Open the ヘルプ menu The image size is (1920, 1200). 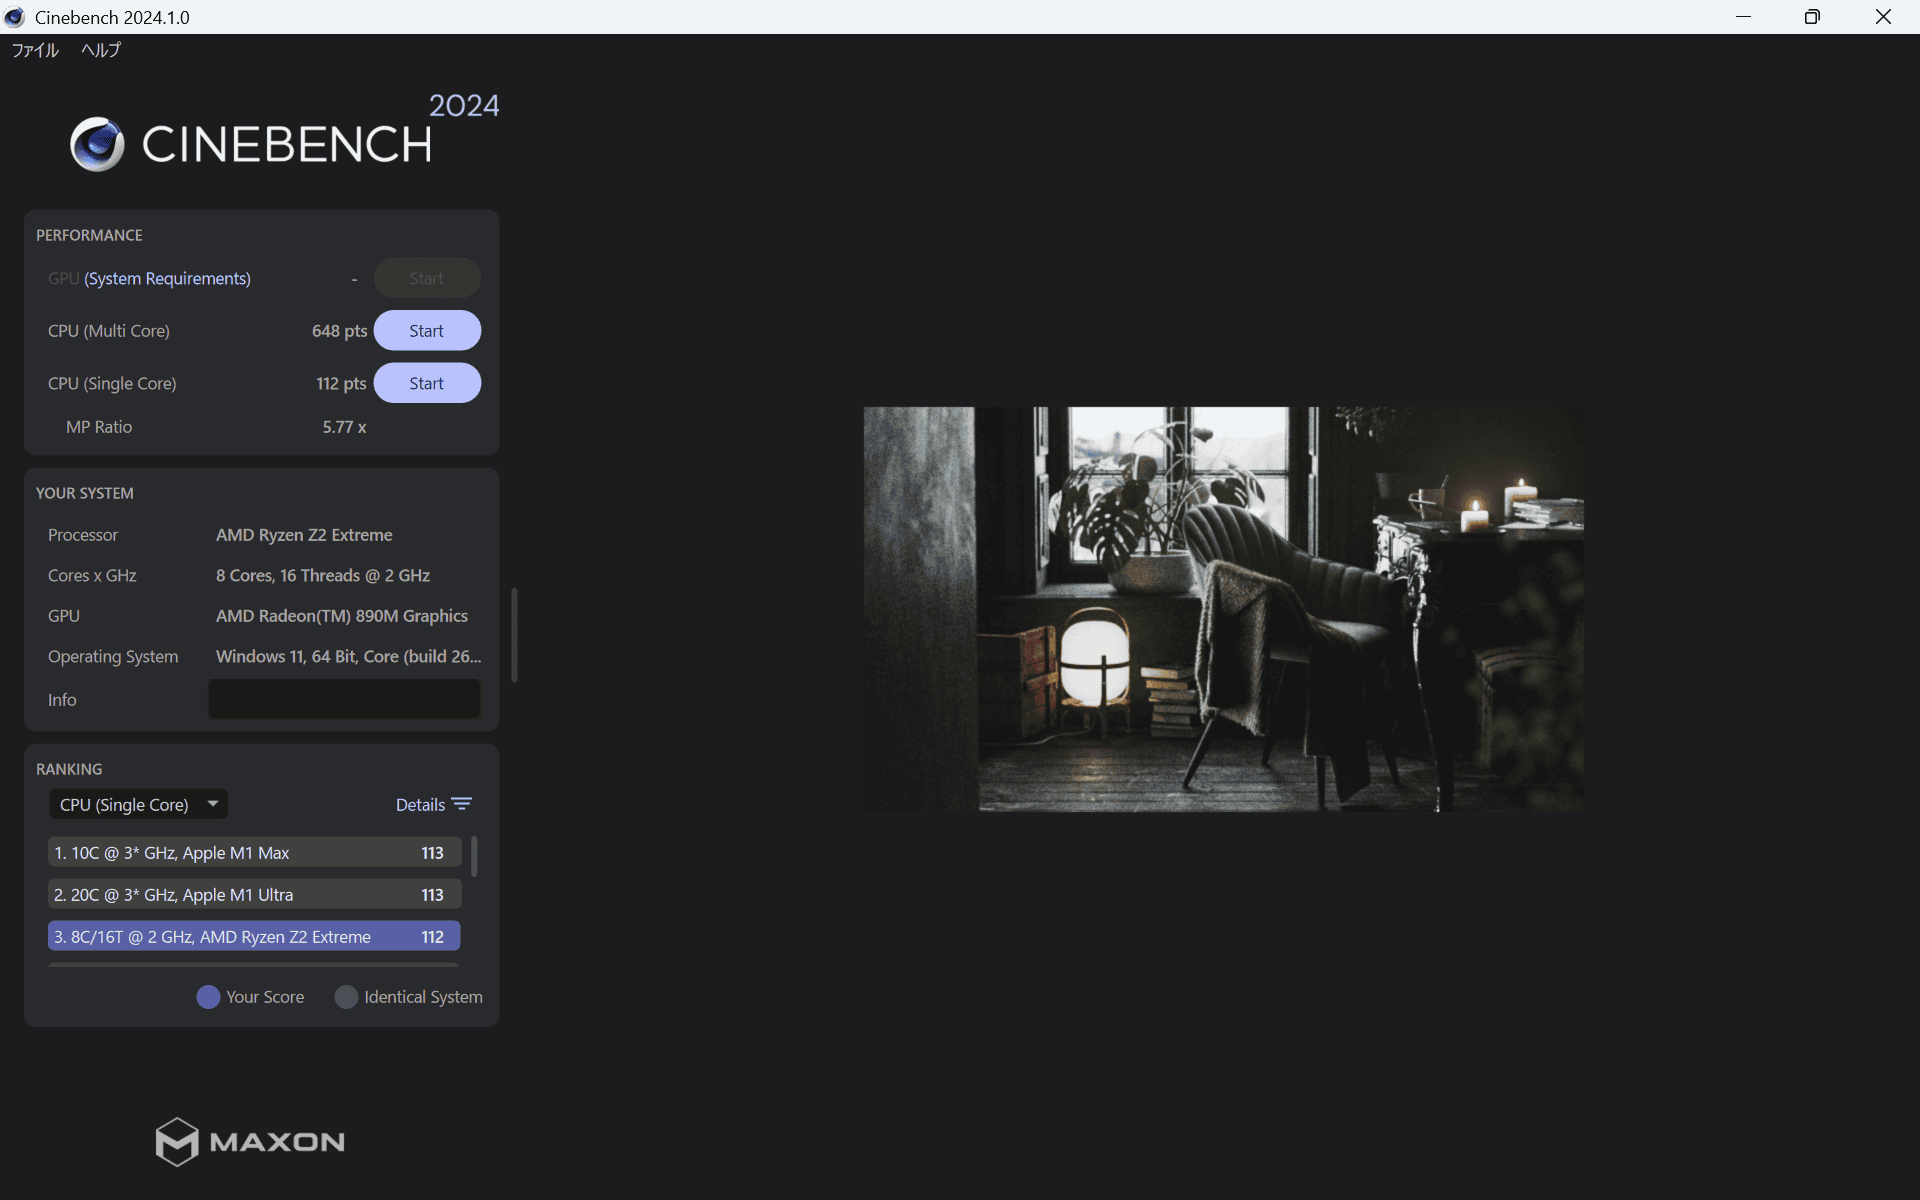[99, 50]
